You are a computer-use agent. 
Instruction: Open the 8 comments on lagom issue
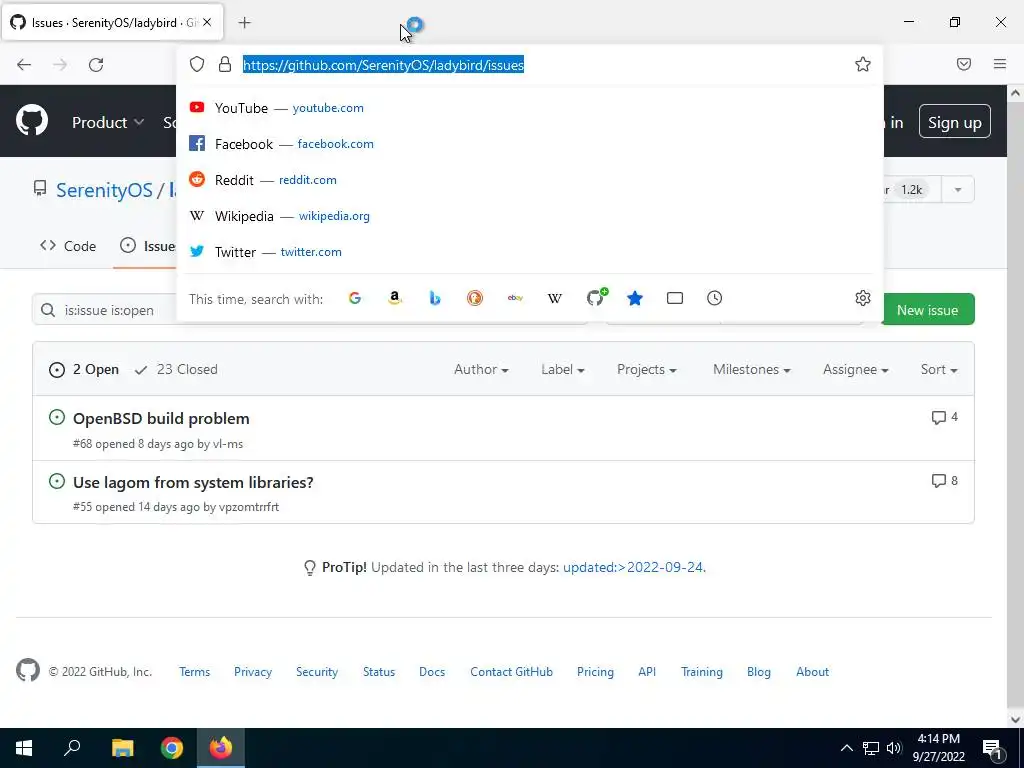(945, 481)
